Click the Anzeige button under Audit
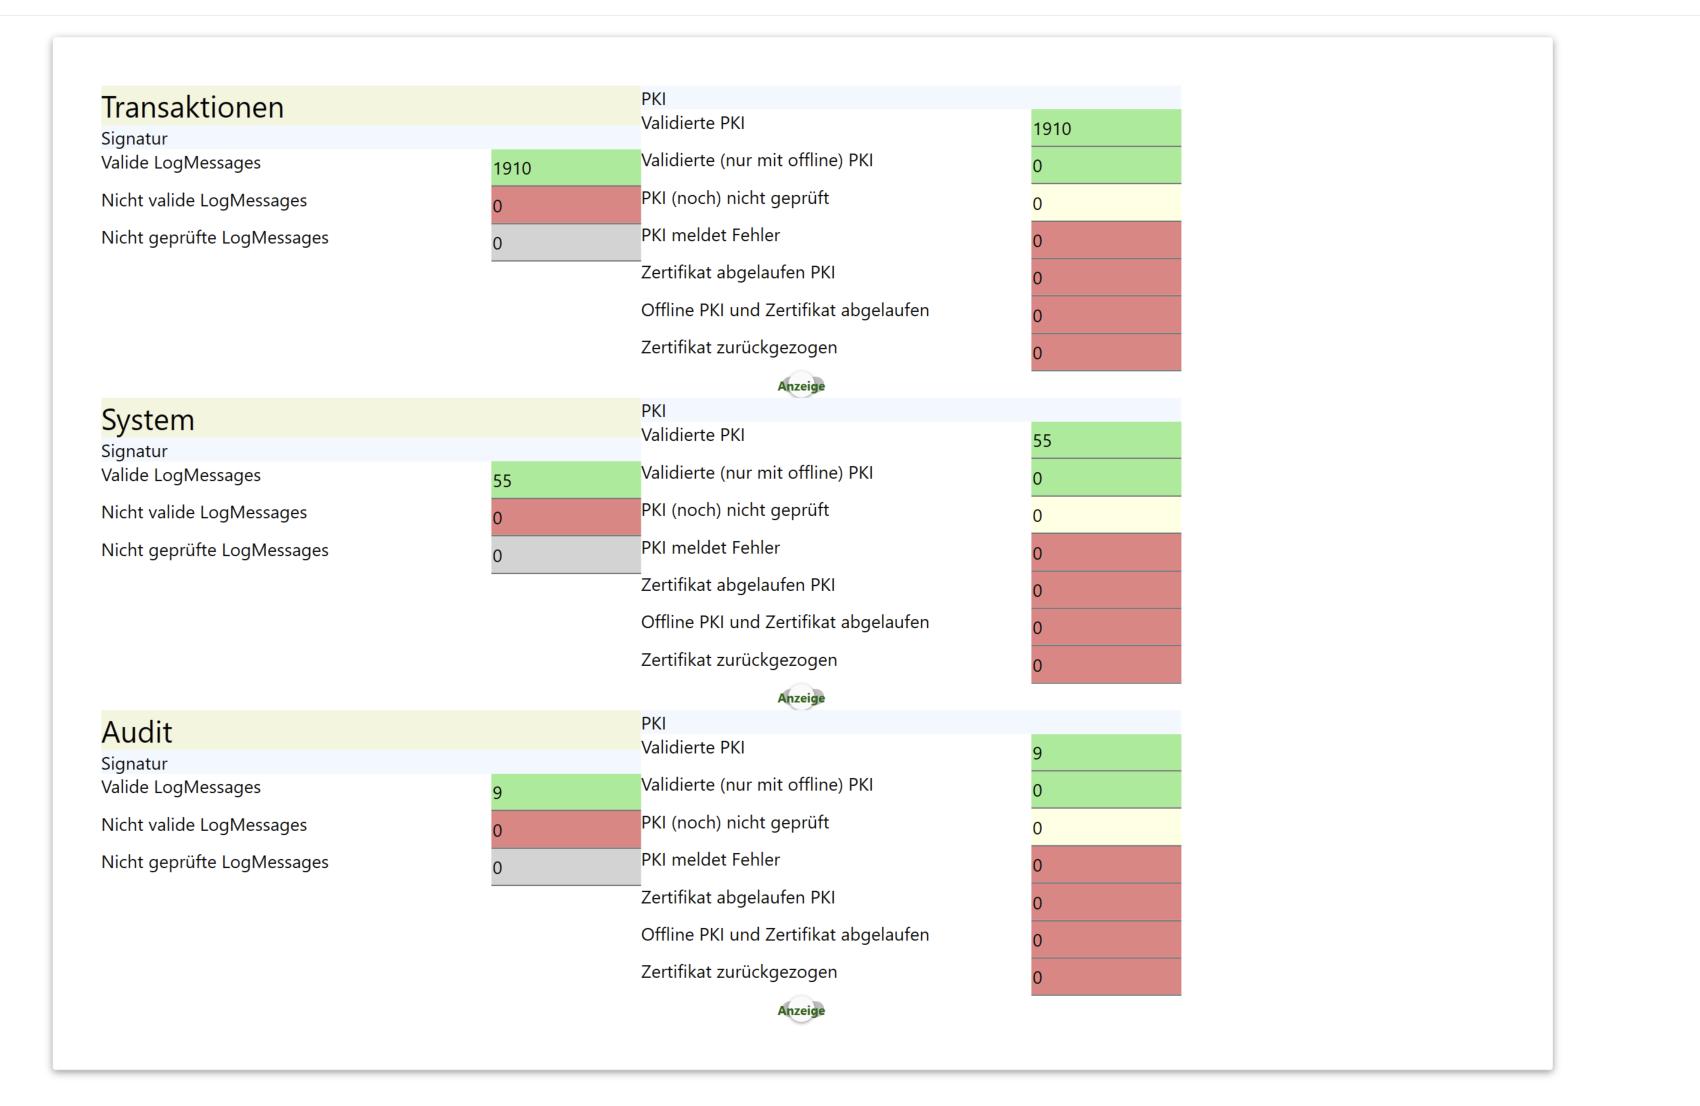 [801, 1010]
